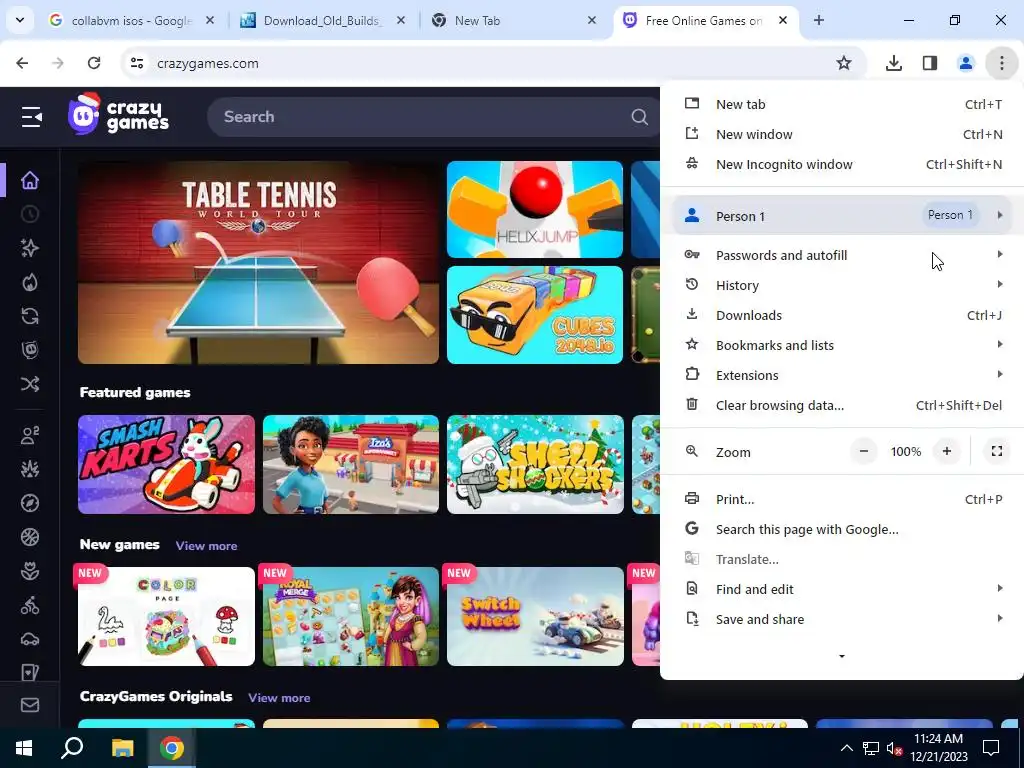View site information icon in address bar
Screen dimensions: 1024x768
(136, 63)
